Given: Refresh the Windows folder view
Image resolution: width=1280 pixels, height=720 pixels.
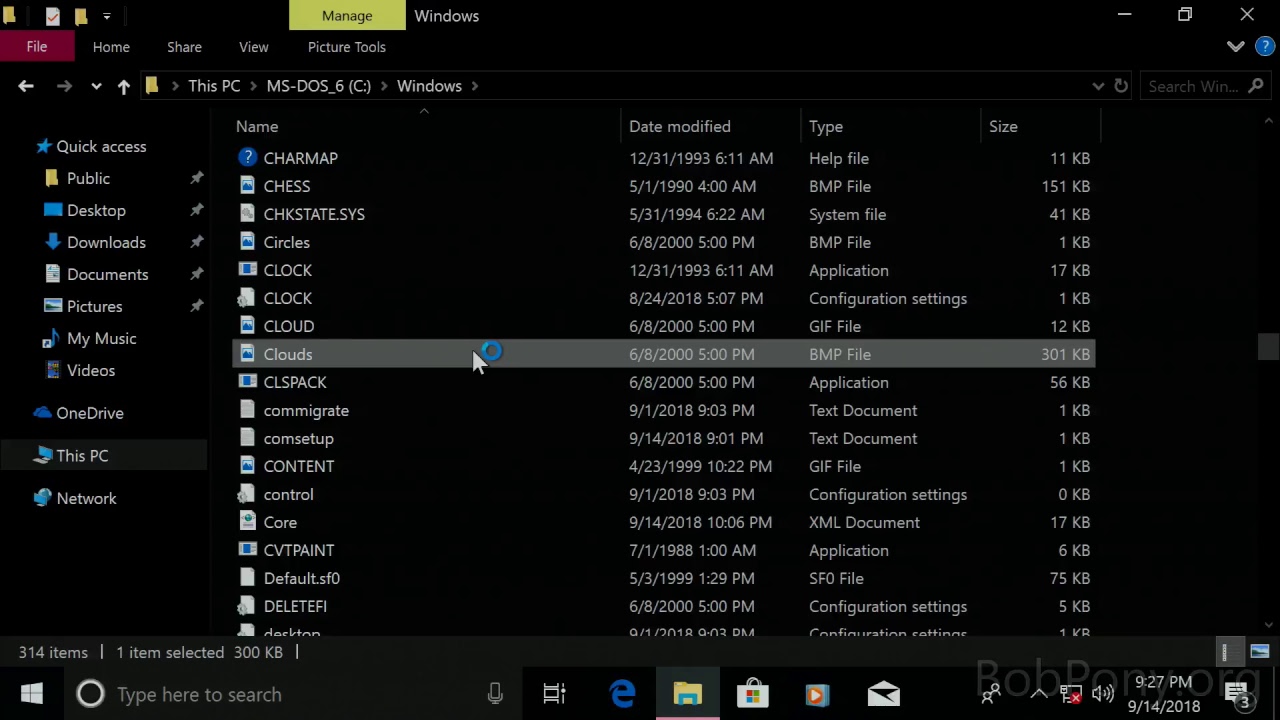Looking at the screenshot, I should tap(1121, 86).
